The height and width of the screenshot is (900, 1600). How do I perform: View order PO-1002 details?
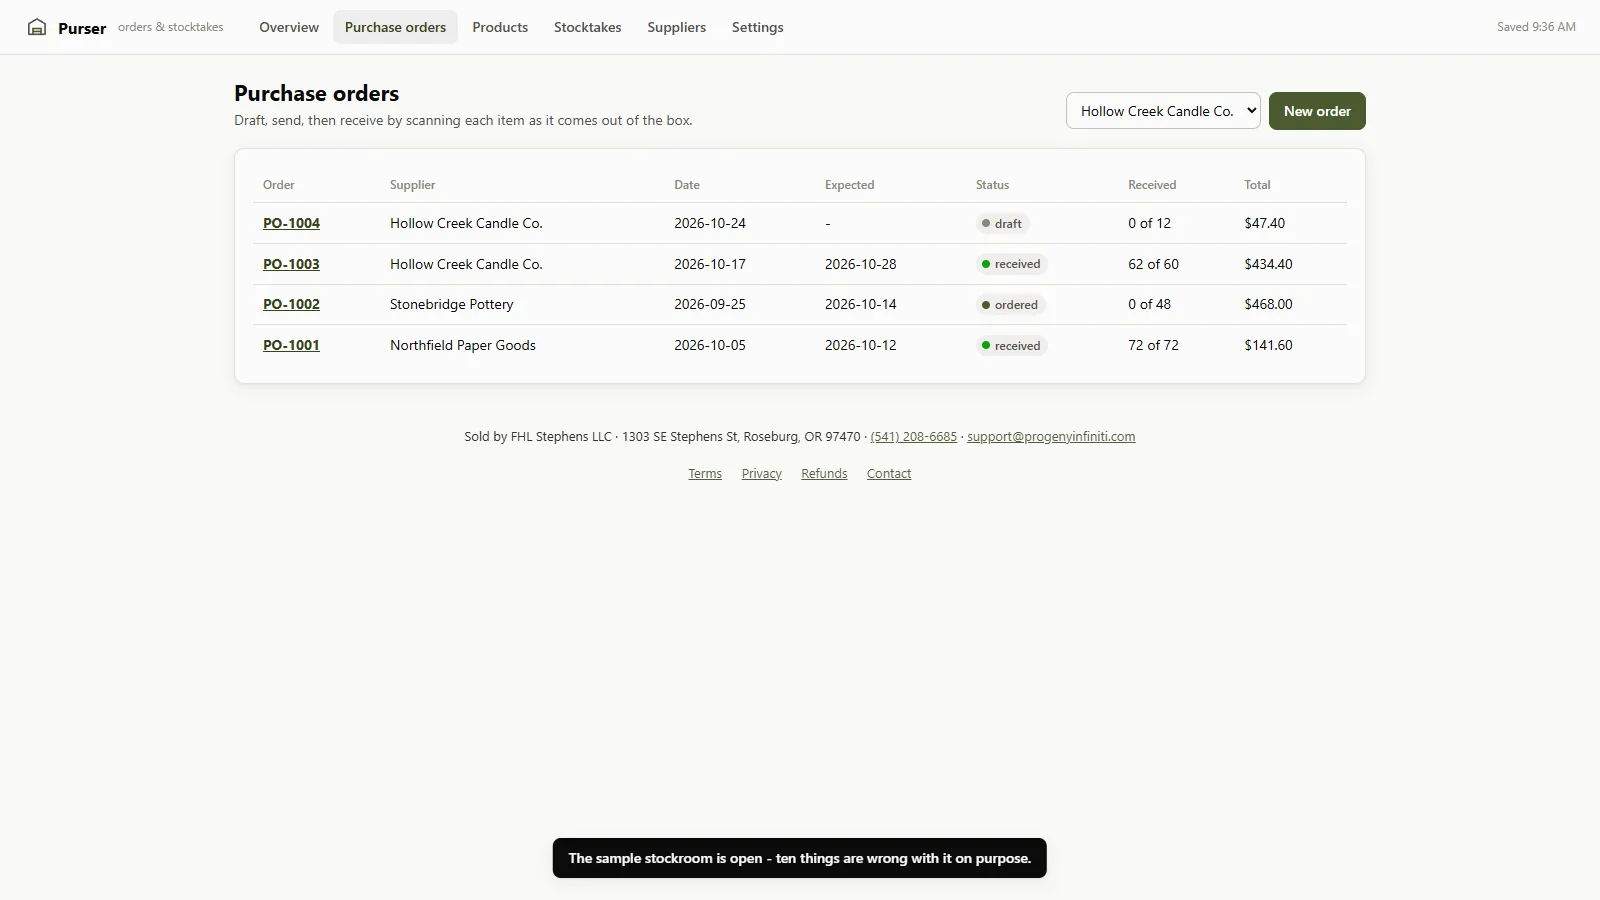[x=291, y=304]
